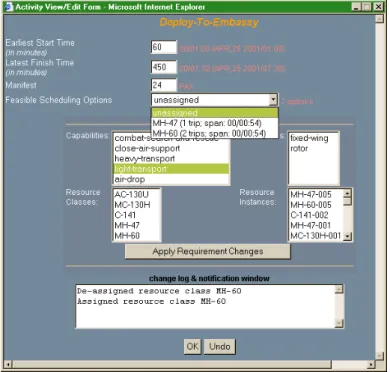390x372 pixels.
Task: Click 'Assigned resource class MH-60' log line
Action: (x=151, y=301)
